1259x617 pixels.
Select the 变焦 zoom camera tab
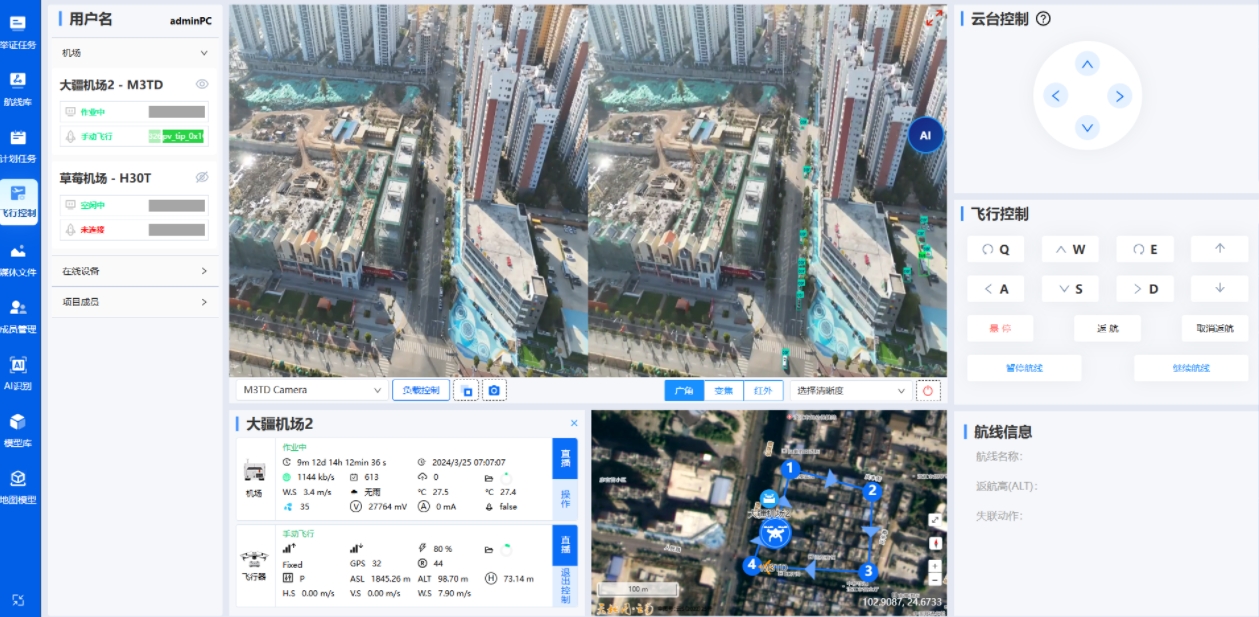point(724,390)
